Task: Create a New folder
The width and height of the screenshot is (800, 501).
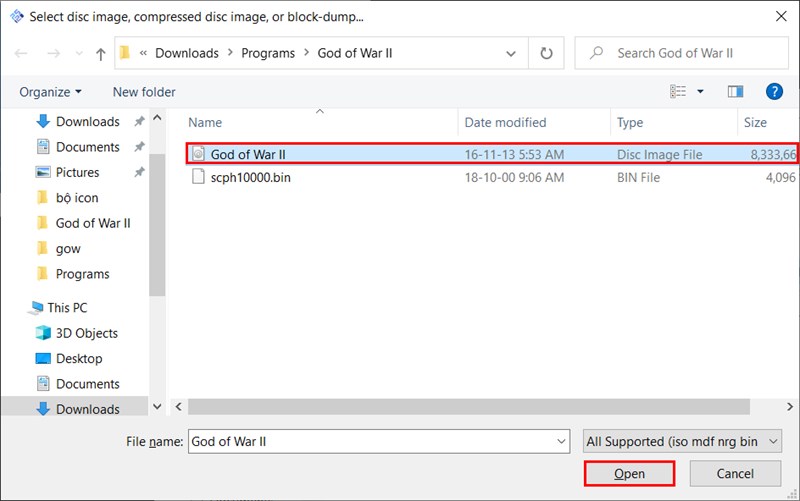Action: pyautogui.click(x=144, y=92)
